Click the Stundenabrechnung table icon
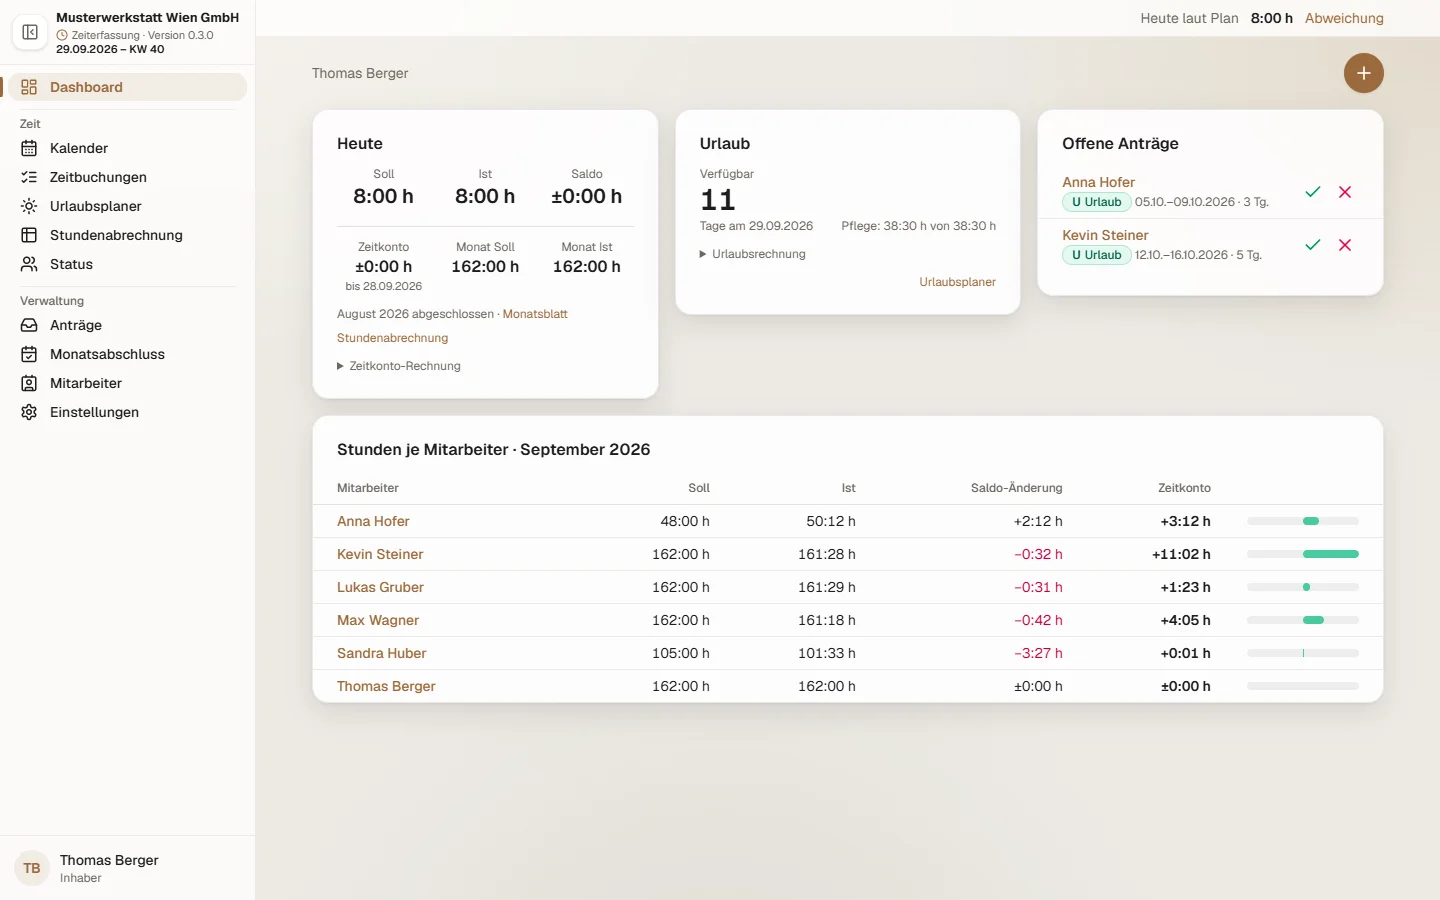This screenshot has width=1440, height=900. tap(29, 235)
